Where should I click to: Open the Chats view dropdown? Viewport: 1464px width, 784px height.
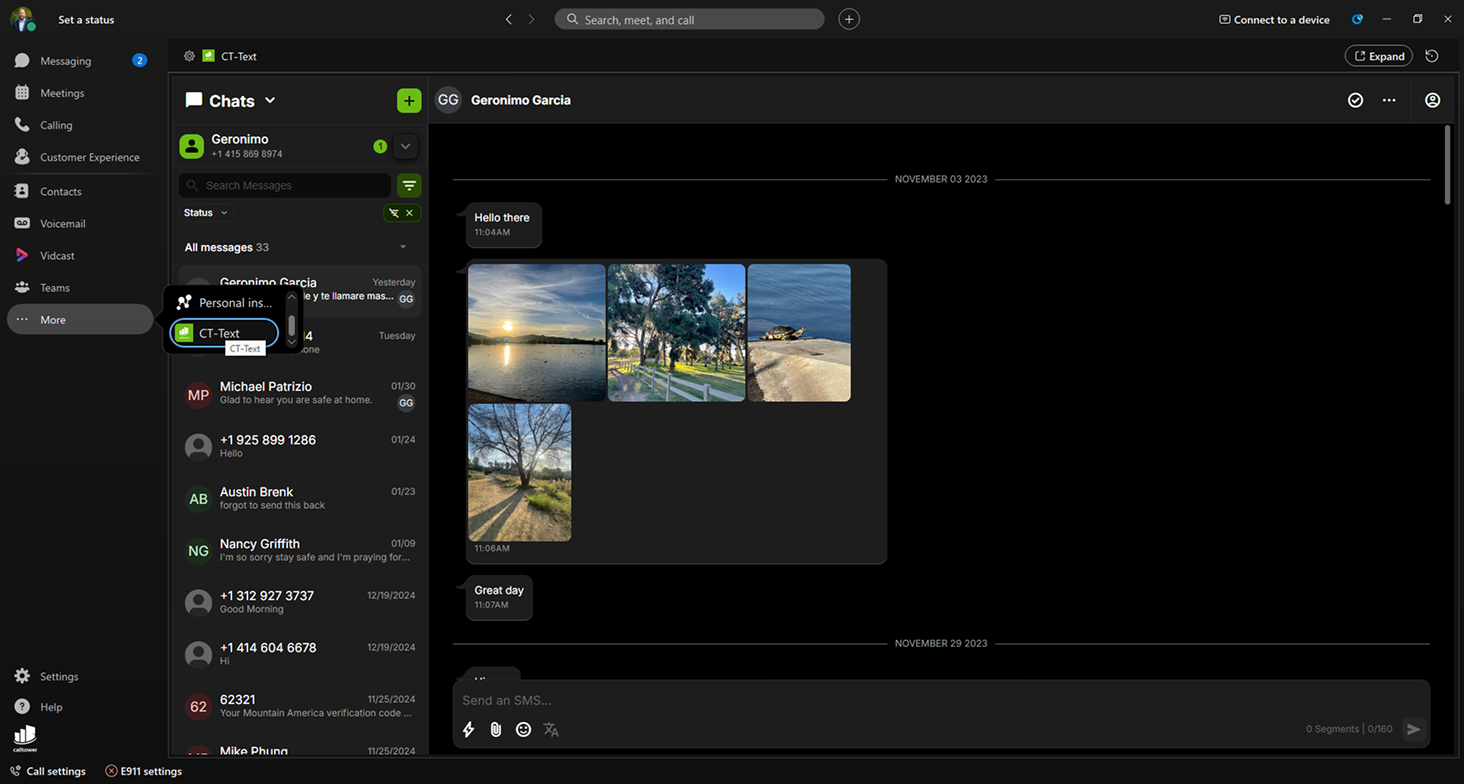click(x=270, y=101)
